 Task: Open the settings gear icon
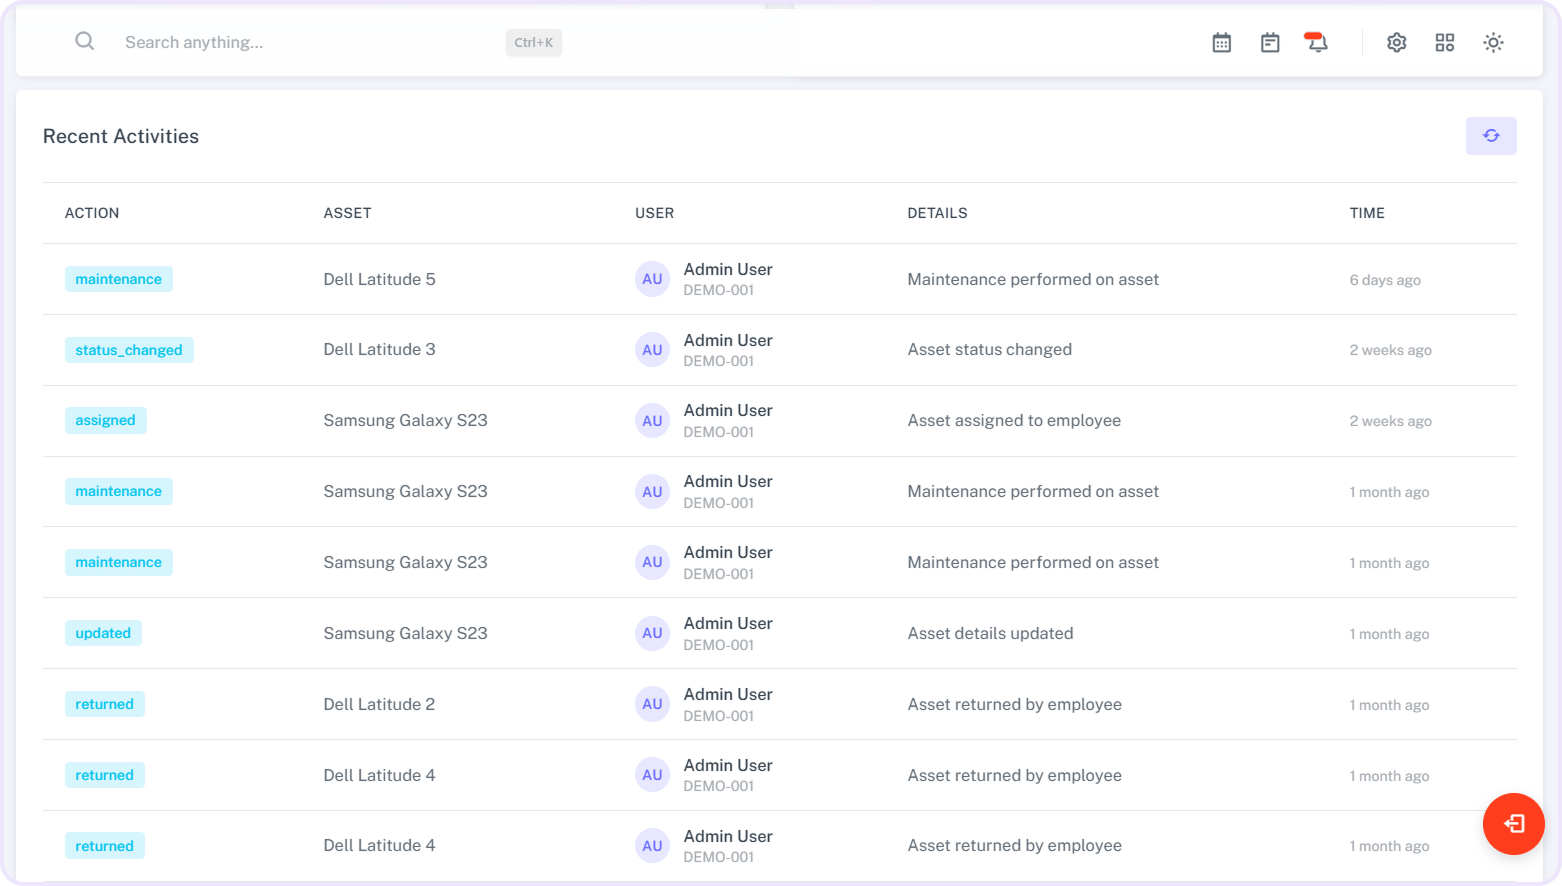(1396, 43)
